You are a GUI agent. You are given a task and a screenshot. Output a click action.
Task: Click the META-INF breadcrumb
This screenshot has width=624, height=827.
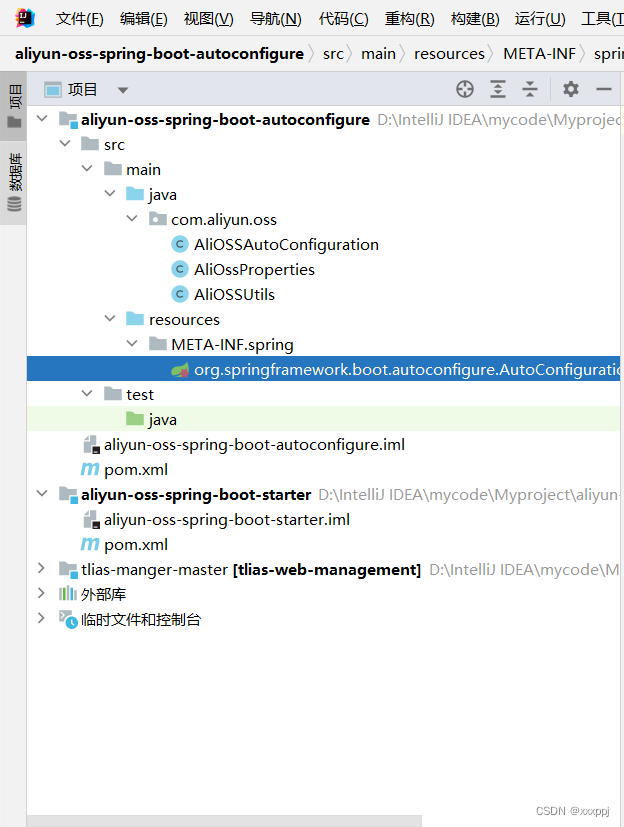pos(539,54)
